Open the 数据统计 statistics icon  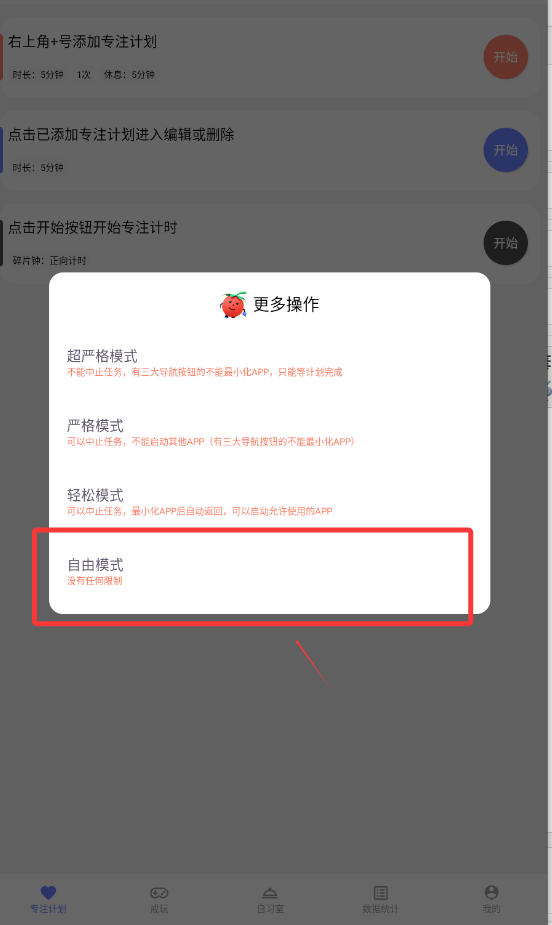tap(380, 893)
